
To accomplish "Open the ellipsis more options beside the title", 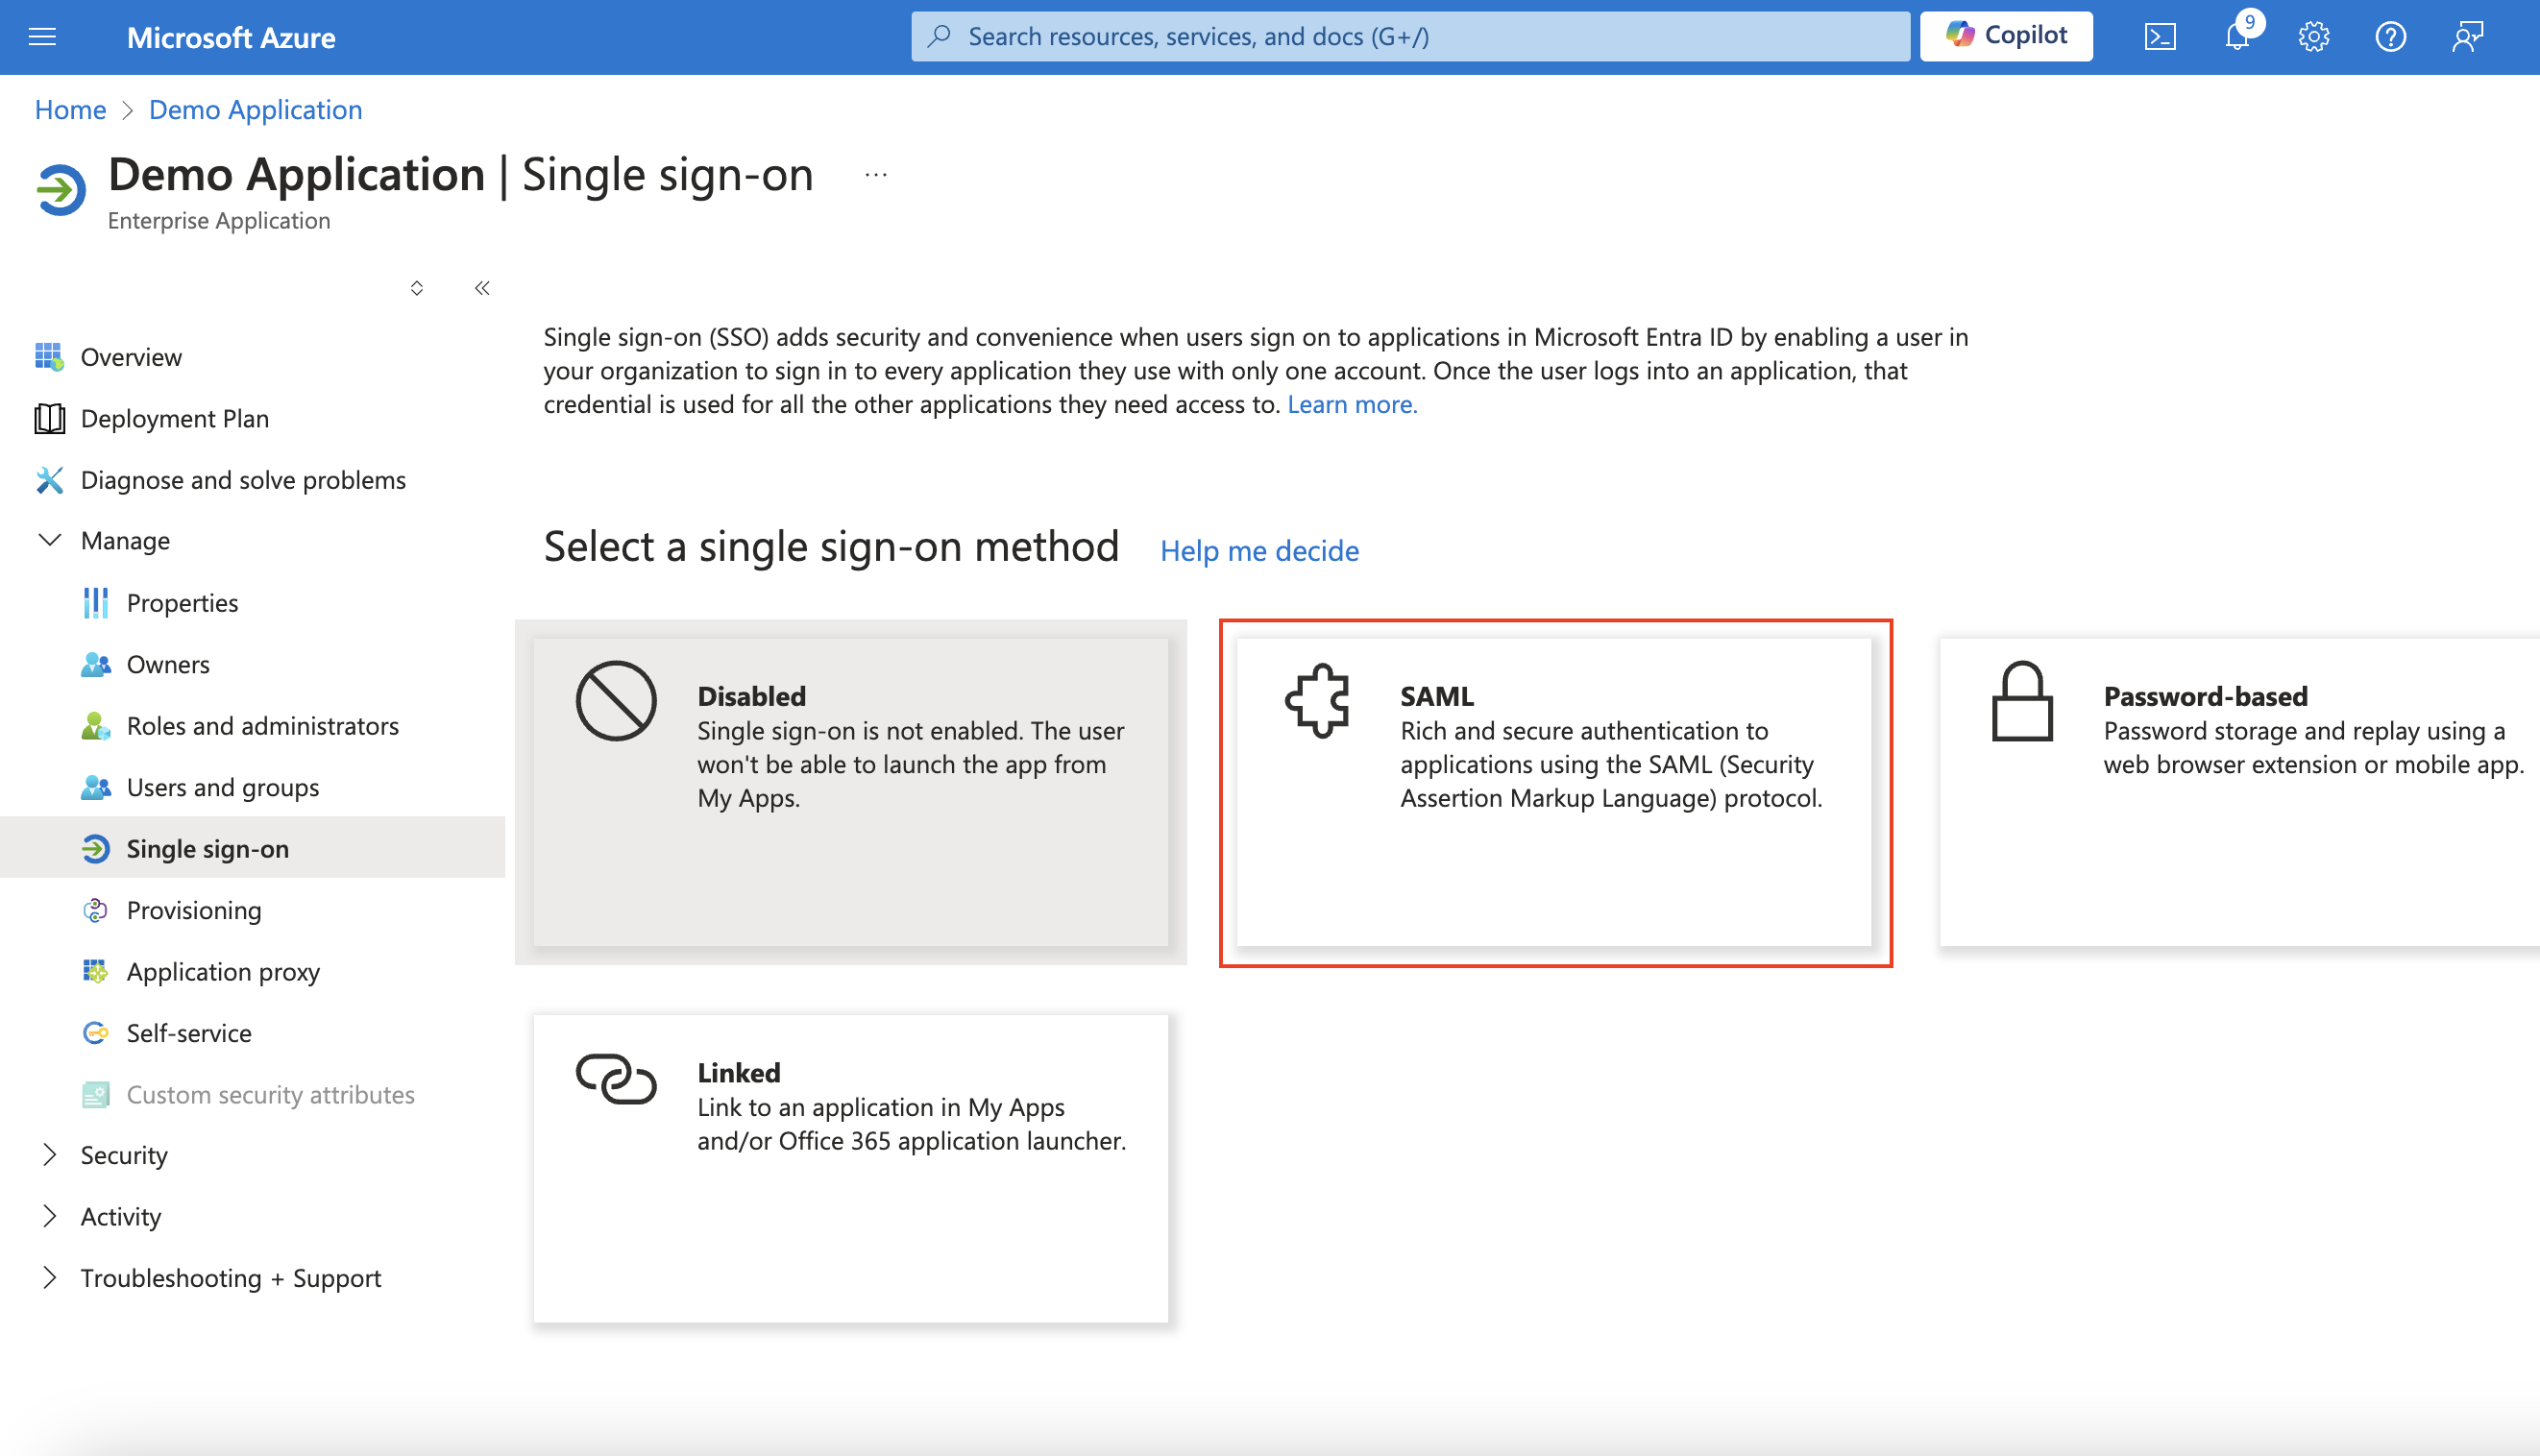I will (875, 175).
